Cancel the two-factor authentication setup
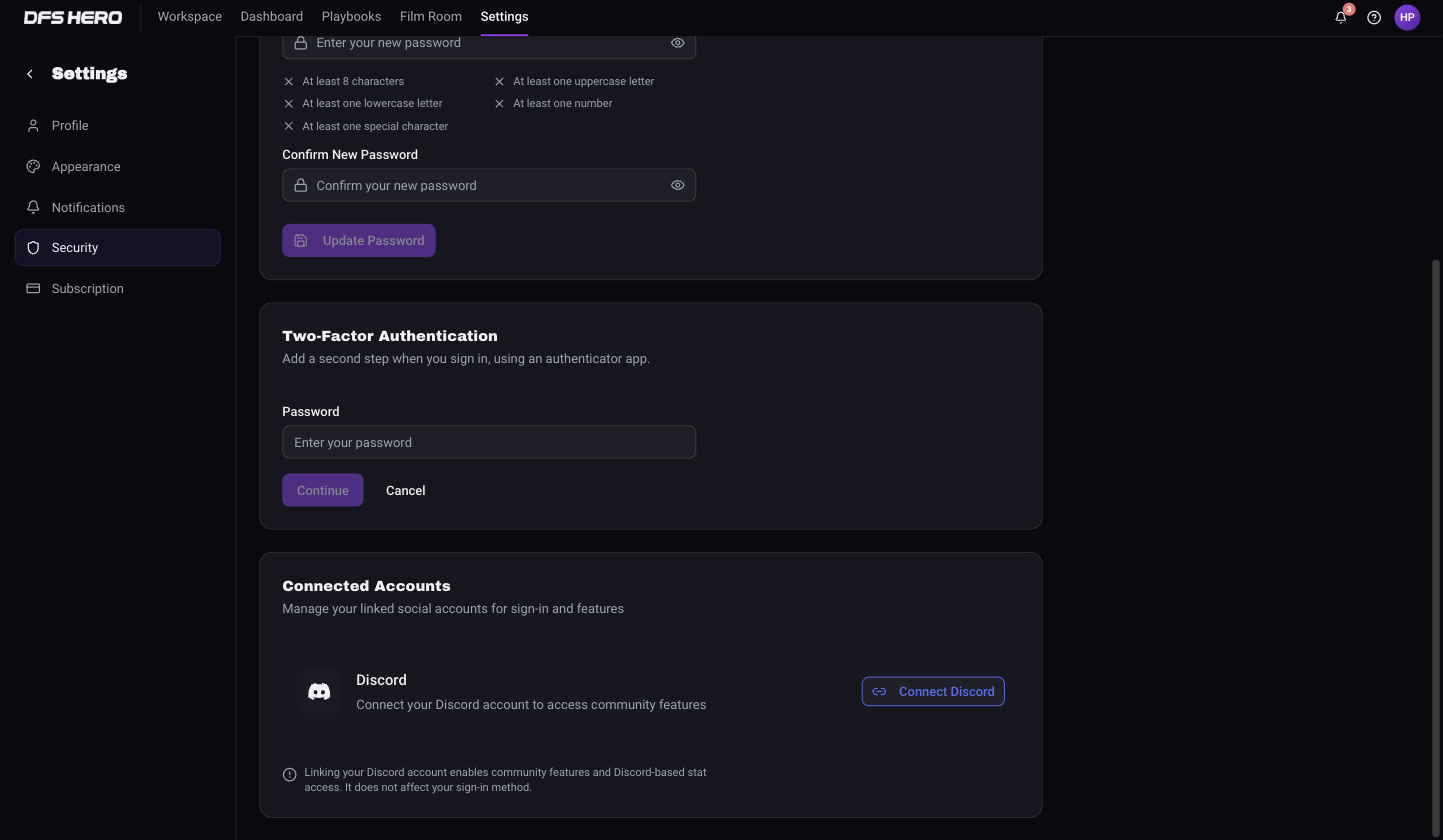The image size is (1443, 840). point(406,491)
